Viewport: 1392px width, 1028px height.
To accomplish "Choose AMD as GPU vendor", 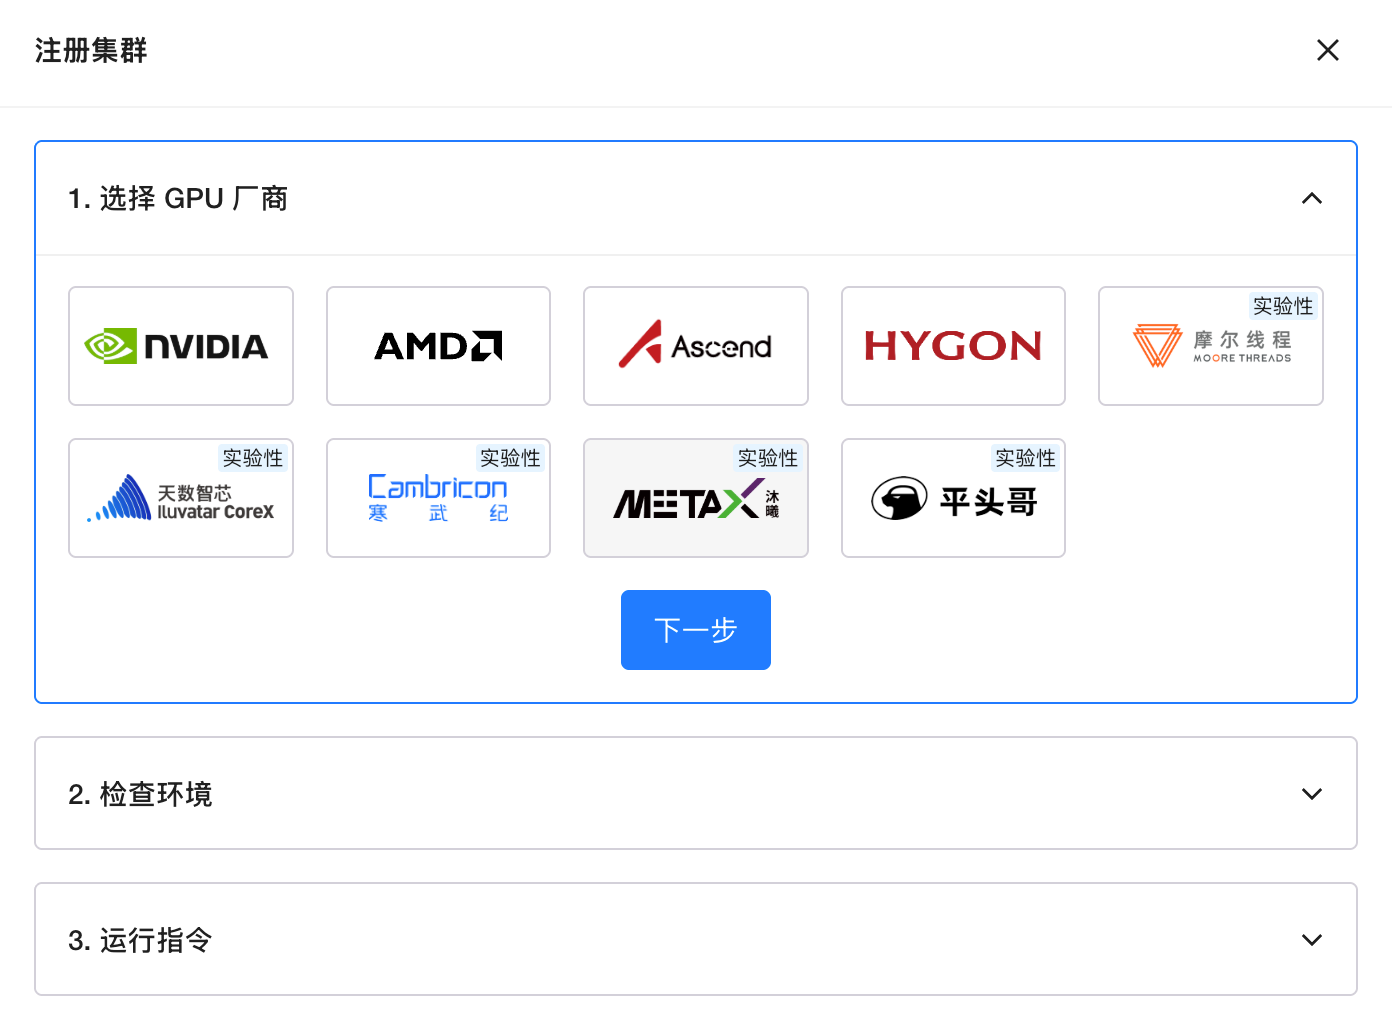I will pos(438,346).
